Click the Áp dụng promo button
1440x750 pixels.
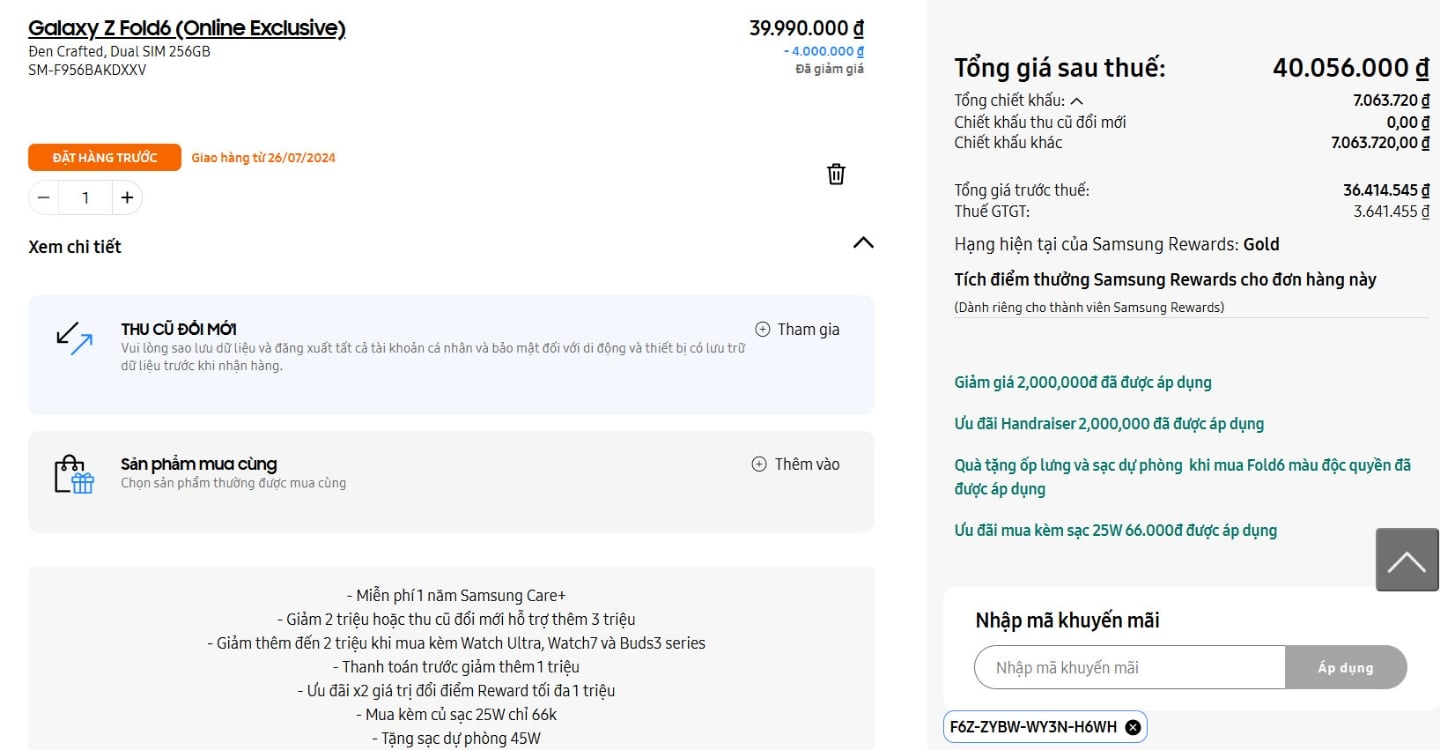pos(1345,667)
